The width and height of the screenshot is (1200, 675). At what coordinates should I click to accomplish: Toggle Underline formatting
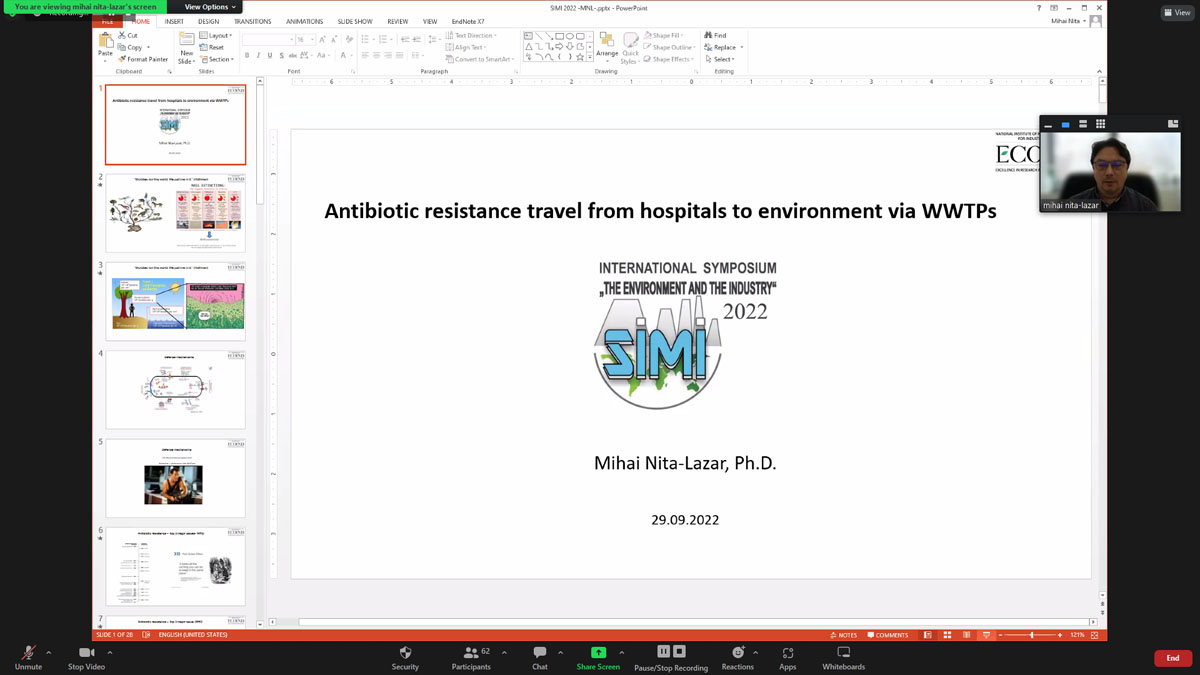click(x=269, y=56)
